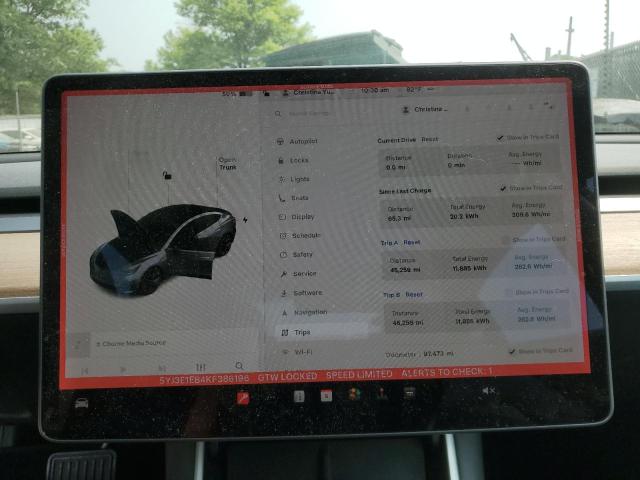Toggle Trip A Show in Trips Card
The image size is (640, 480).
tap(507, 240)
